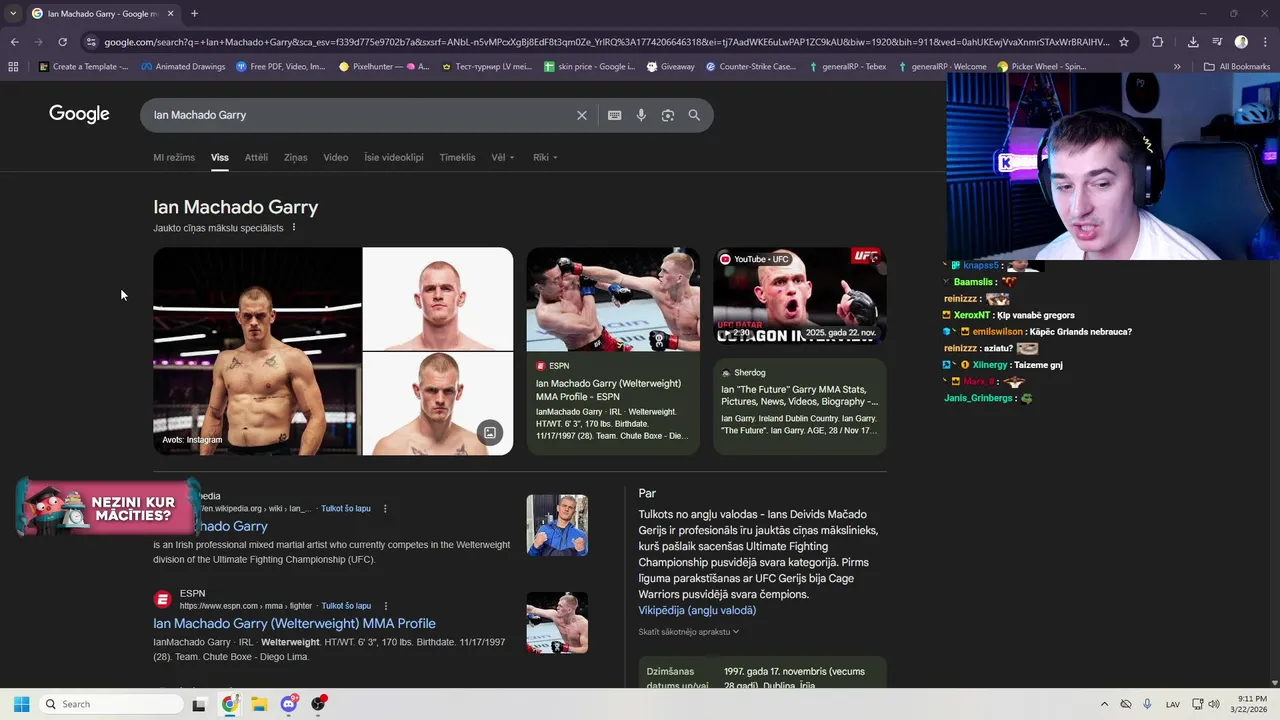Viewport: 1280px width, 720px height.
Task: Open Google Lens image search
Action: pyautogui.click(x=668, y=115)
